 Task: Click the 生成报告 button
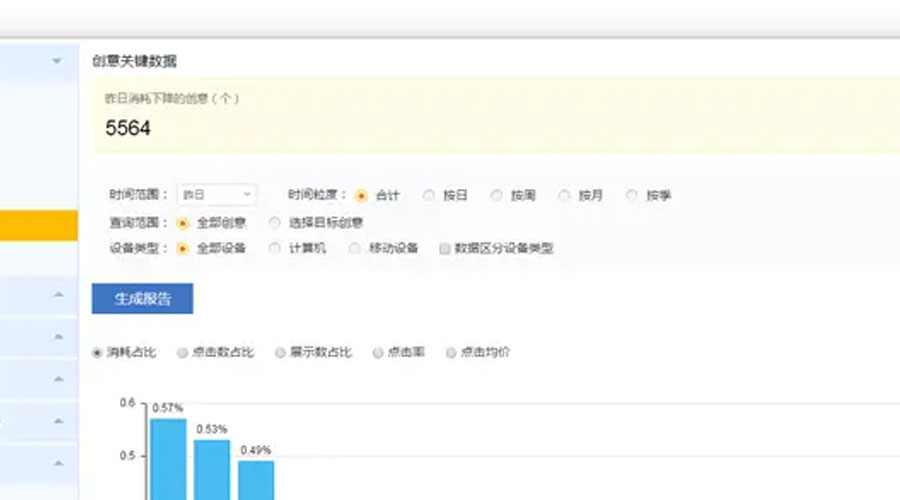point(142,299)
